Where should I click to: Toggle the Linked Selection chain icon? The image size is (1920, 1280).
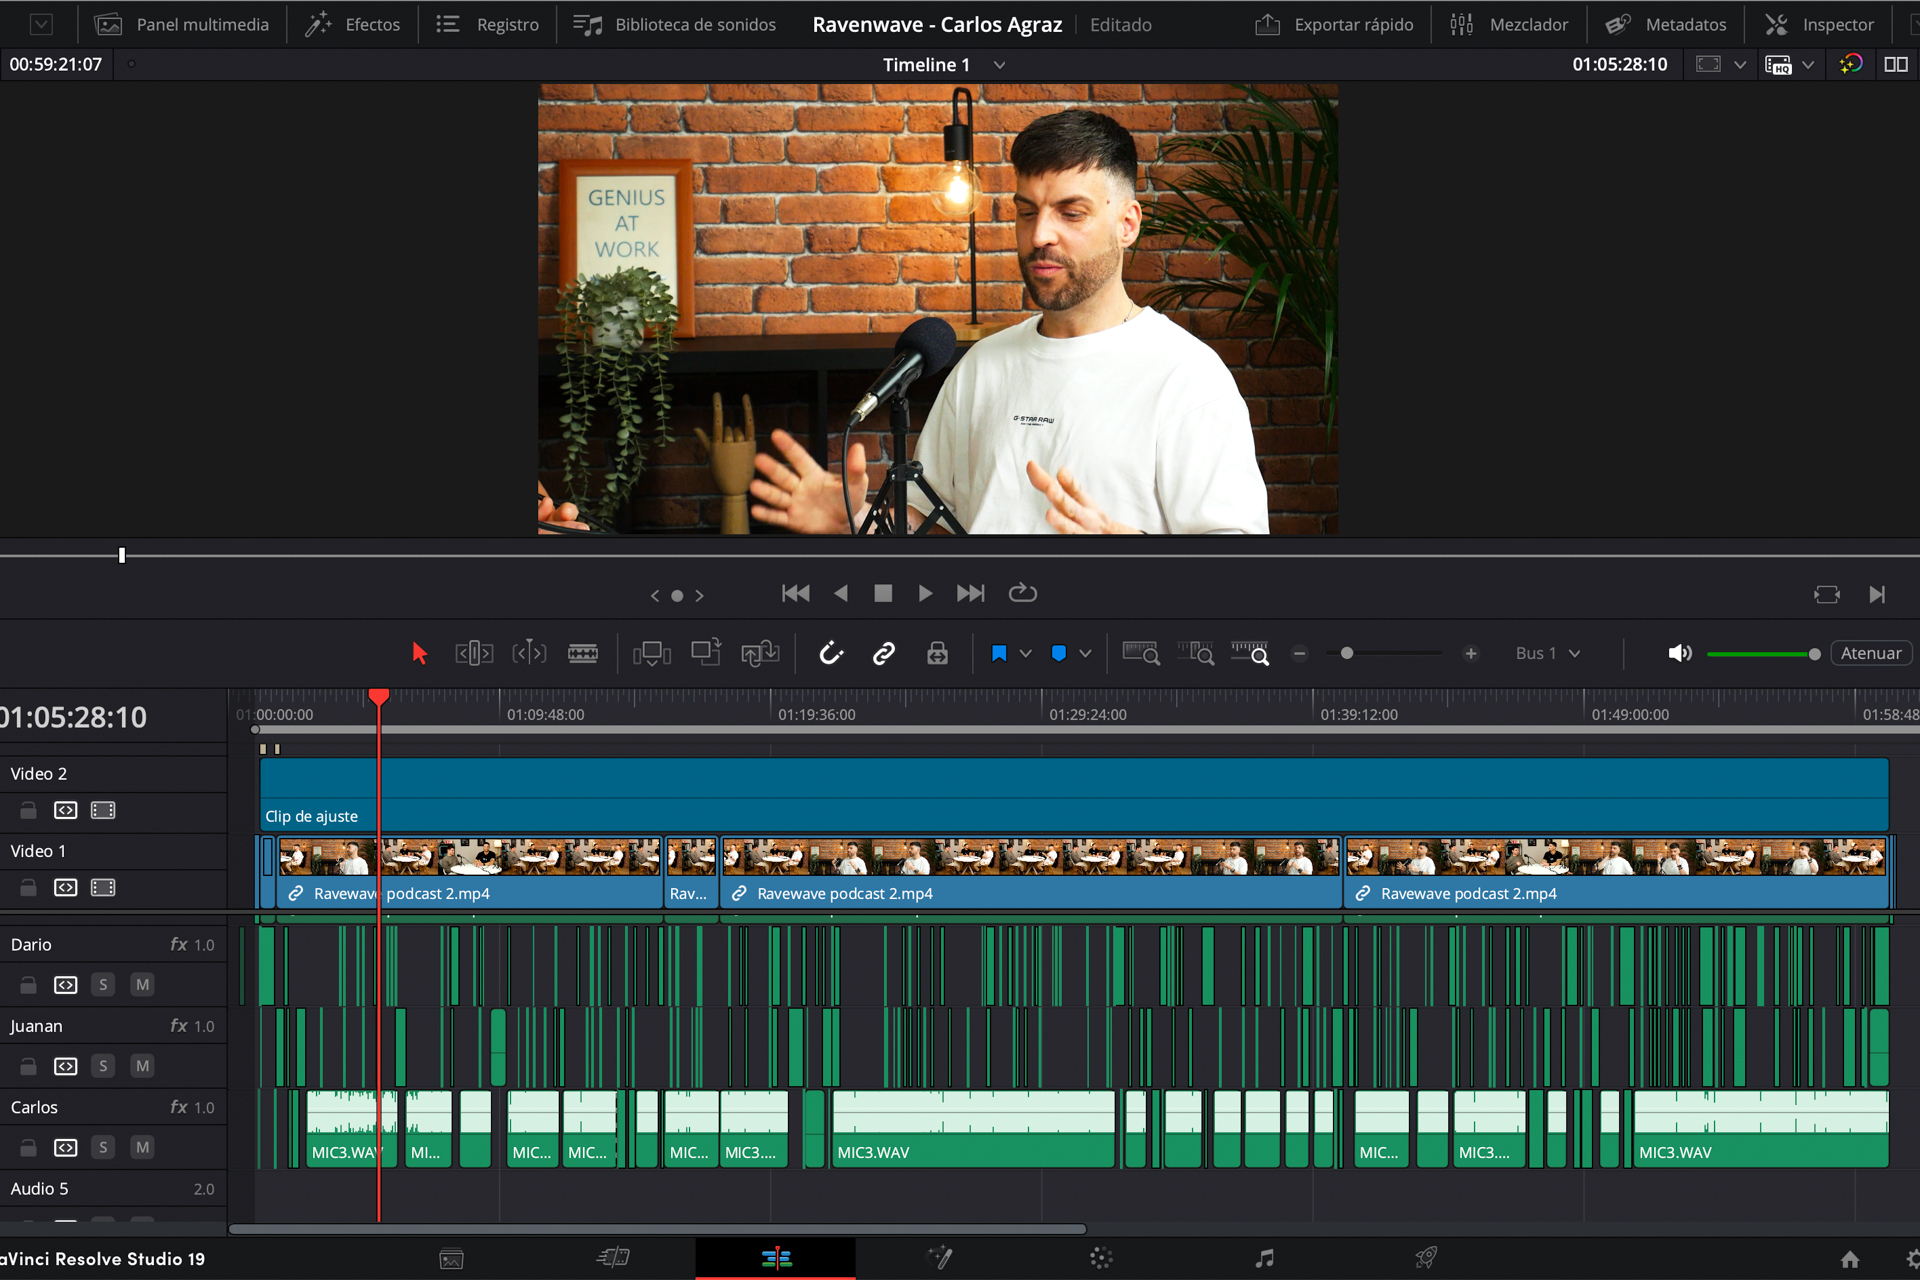tap(884, 653)
